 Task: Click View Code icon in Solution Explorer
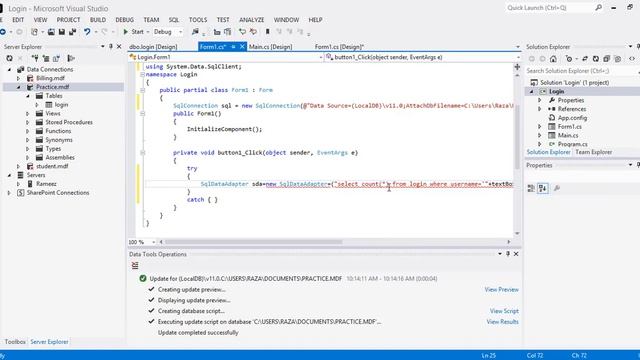[x=632, y=59]
